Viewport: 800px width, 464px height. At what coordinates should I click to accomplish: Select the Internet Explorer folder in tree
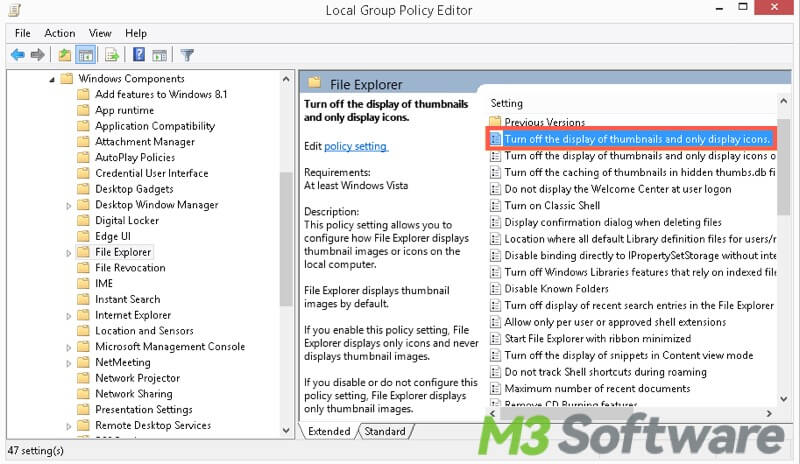133,315
